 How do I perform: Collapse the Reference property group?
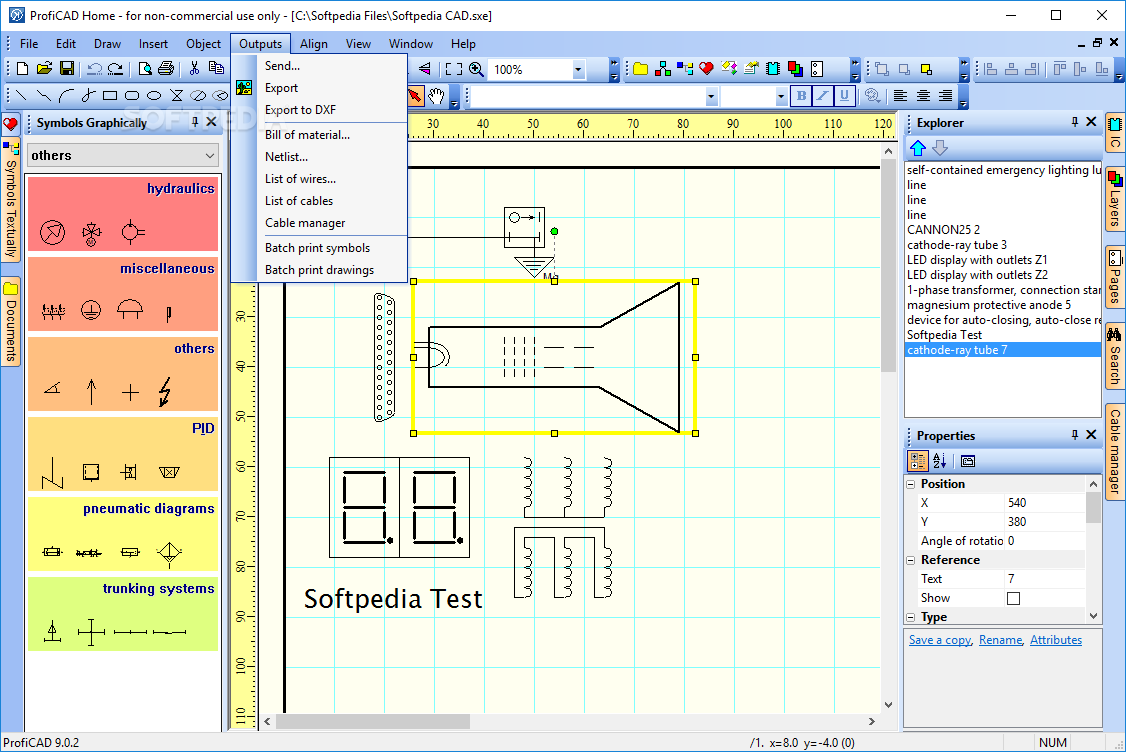(911, 560)
